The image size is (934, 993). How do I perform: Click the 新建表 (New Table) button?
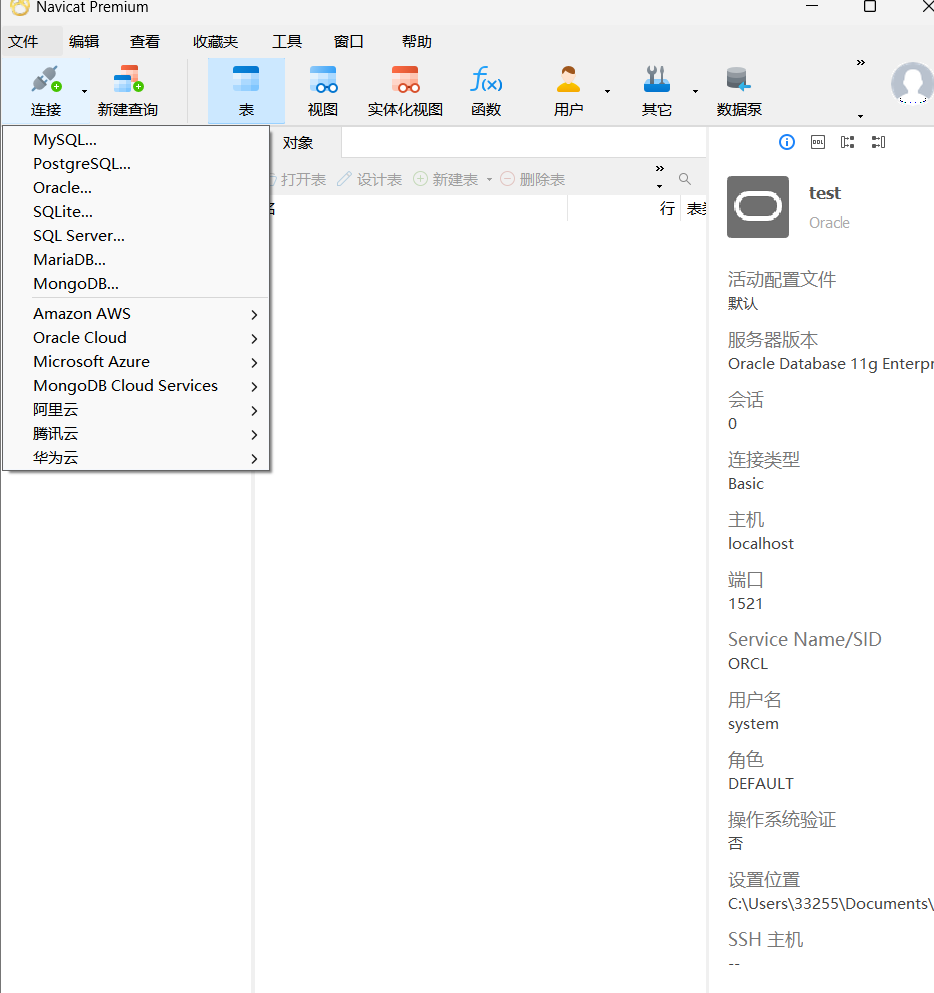[446, 180]
